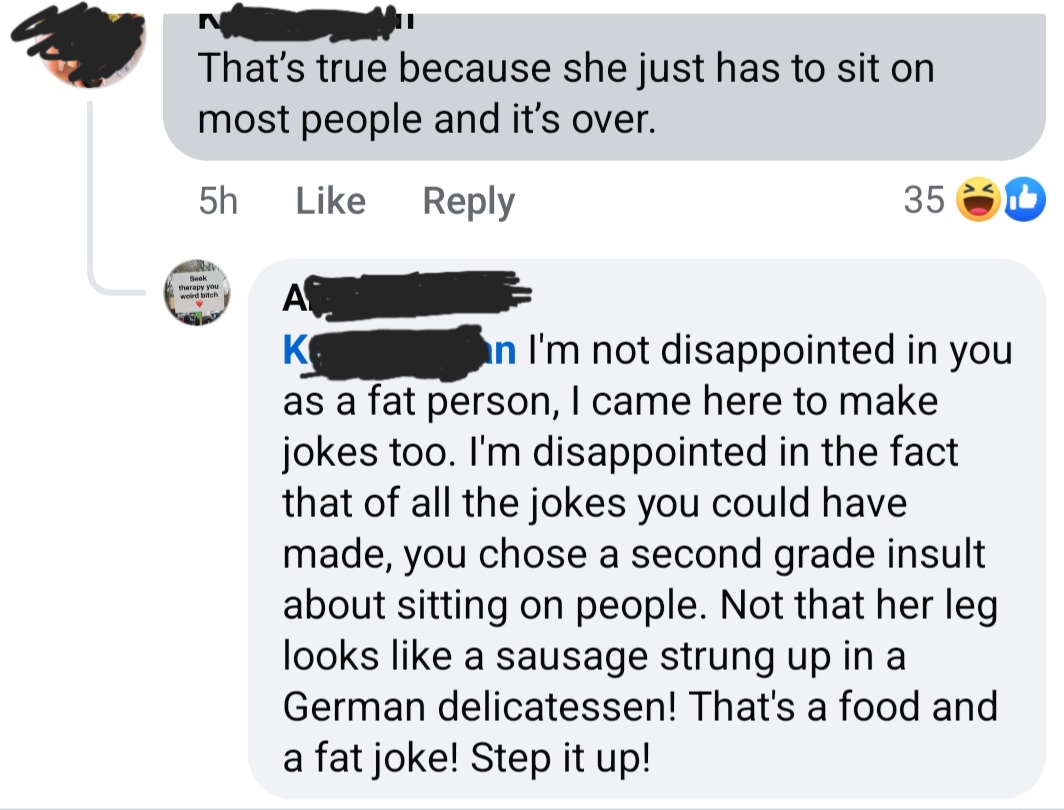Viewport: 1064px width, 810px height.
Task: Open the scribbled-out top commenter avatar
Action: [x=90, y=45]
